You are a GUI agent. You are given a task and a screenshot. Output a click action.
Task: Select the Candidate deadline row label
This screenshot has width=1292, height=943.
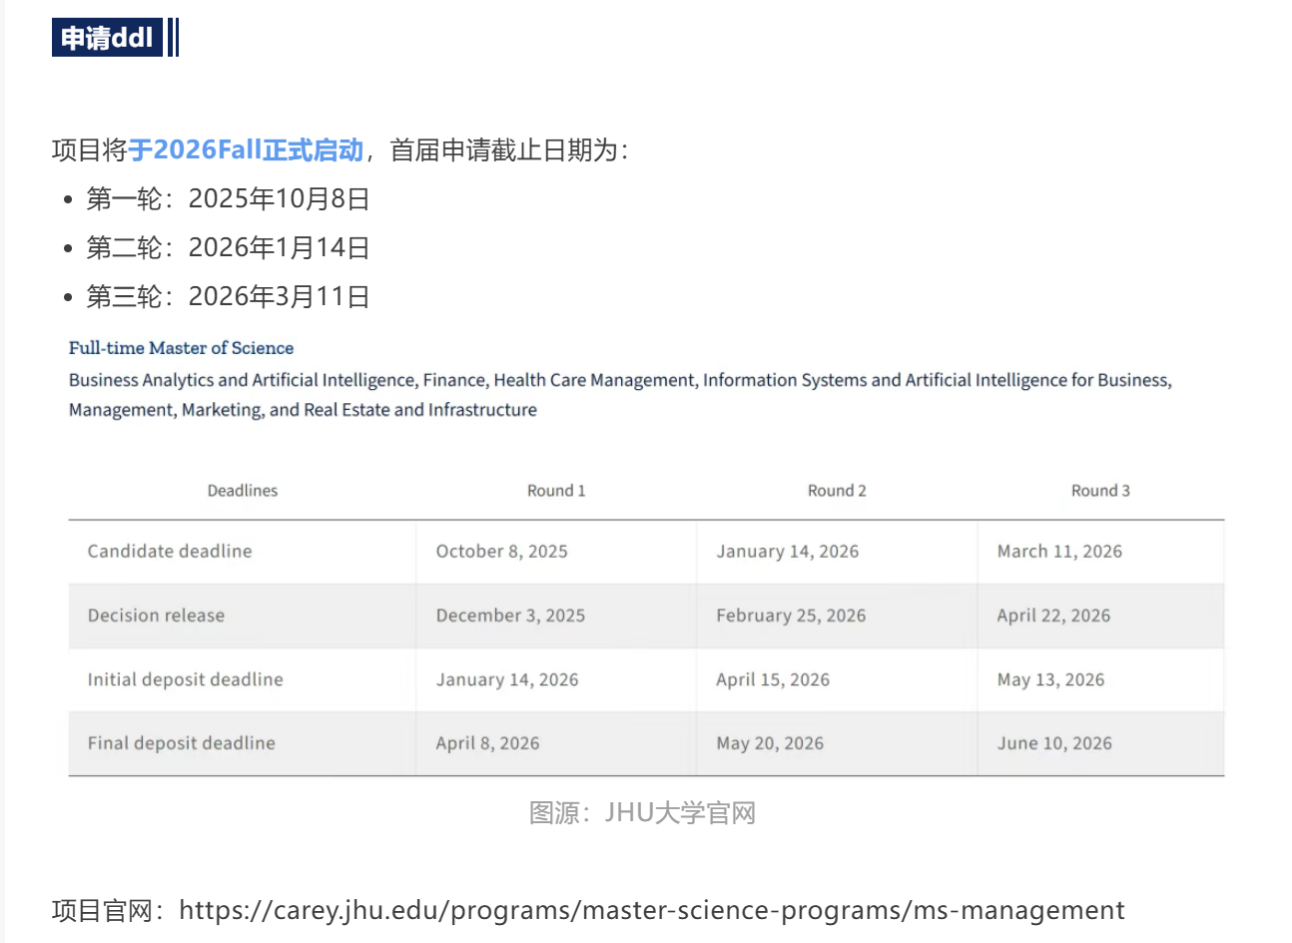coord(170,551)
